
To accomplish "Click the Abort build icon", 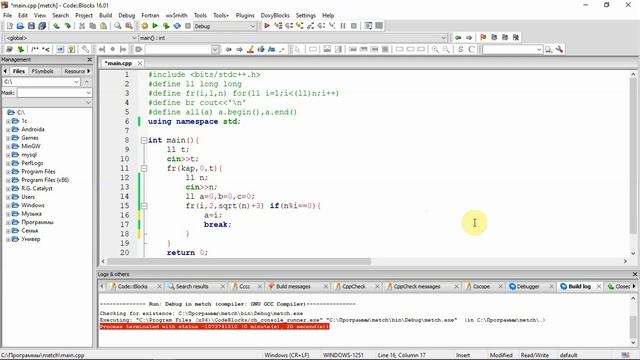I will coord(188,26).
